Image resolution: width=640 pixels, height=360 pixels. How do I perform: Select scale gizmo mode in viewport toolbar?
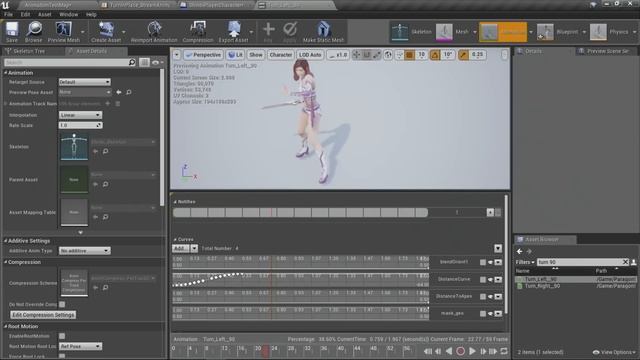[376, 55]
